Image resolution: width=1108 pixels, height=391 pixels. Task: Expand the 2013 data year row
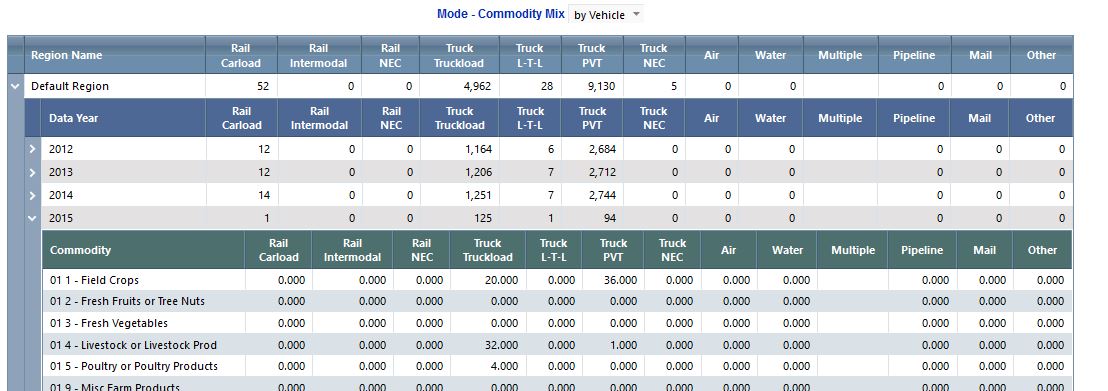pyautogui.click(x=33, y=172)
